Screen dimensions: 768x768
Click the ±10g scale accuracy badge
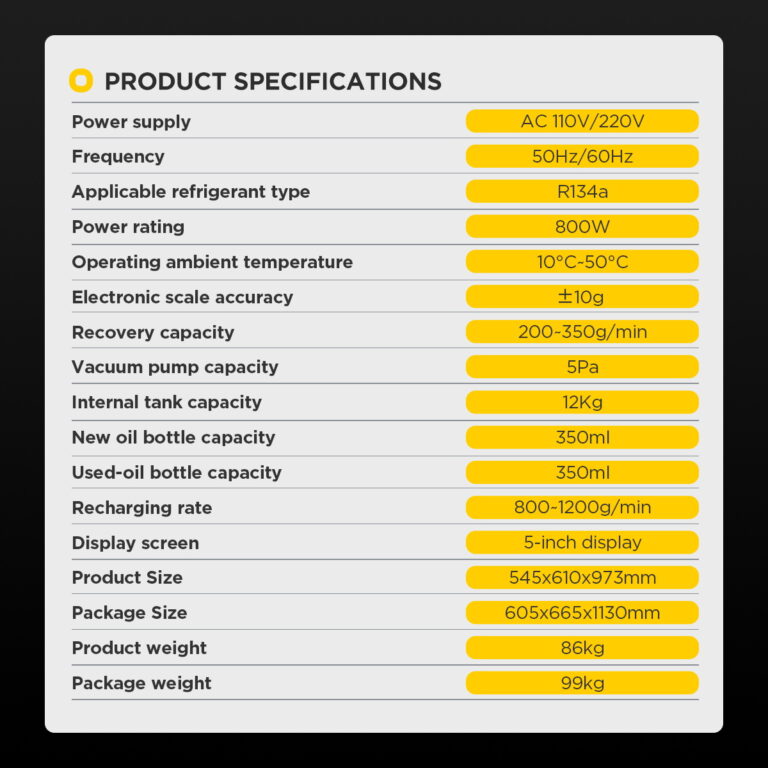pyautogui.click(x=582, y=297)
